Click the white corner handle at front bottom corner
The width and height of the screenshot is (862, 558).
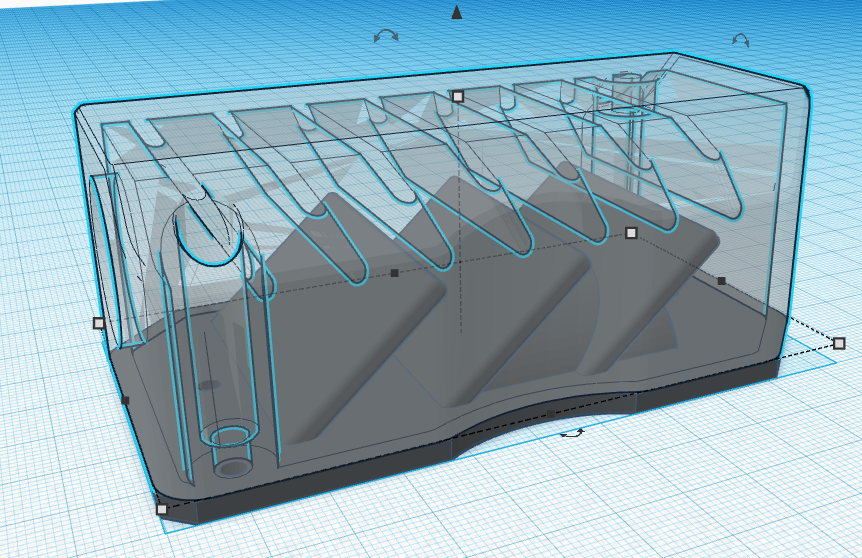click(x=162, y=509)
